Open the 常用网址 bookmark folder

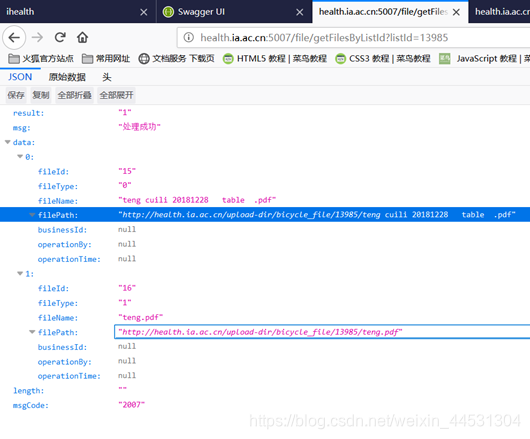click(106, 59)
